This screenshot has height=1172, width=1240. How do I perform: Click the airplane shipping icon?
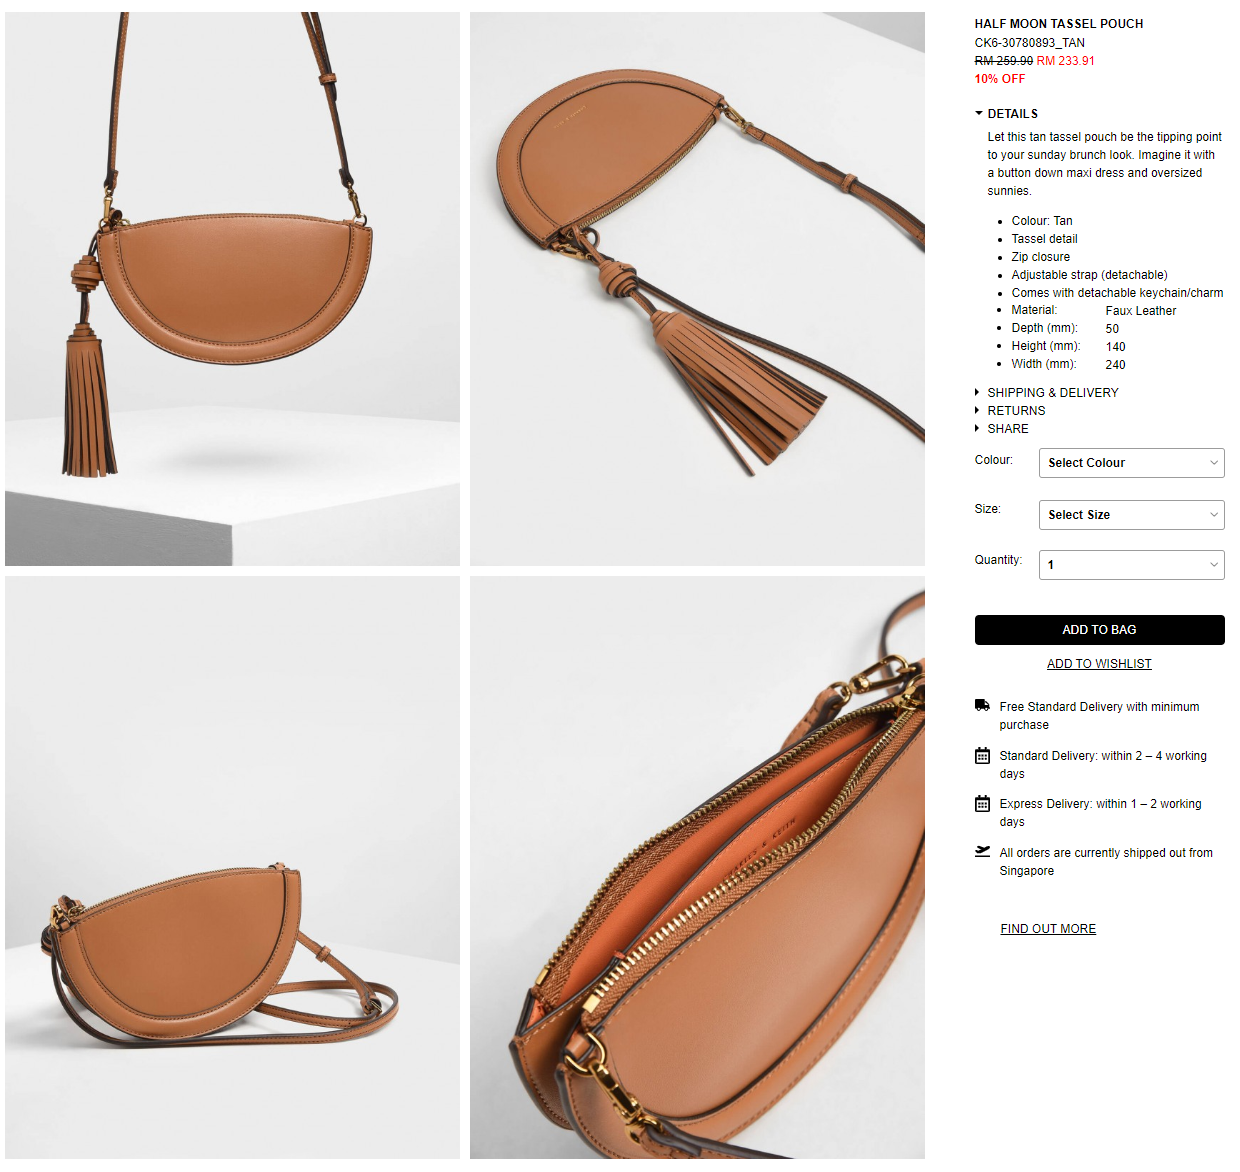[x=982, y=852]
